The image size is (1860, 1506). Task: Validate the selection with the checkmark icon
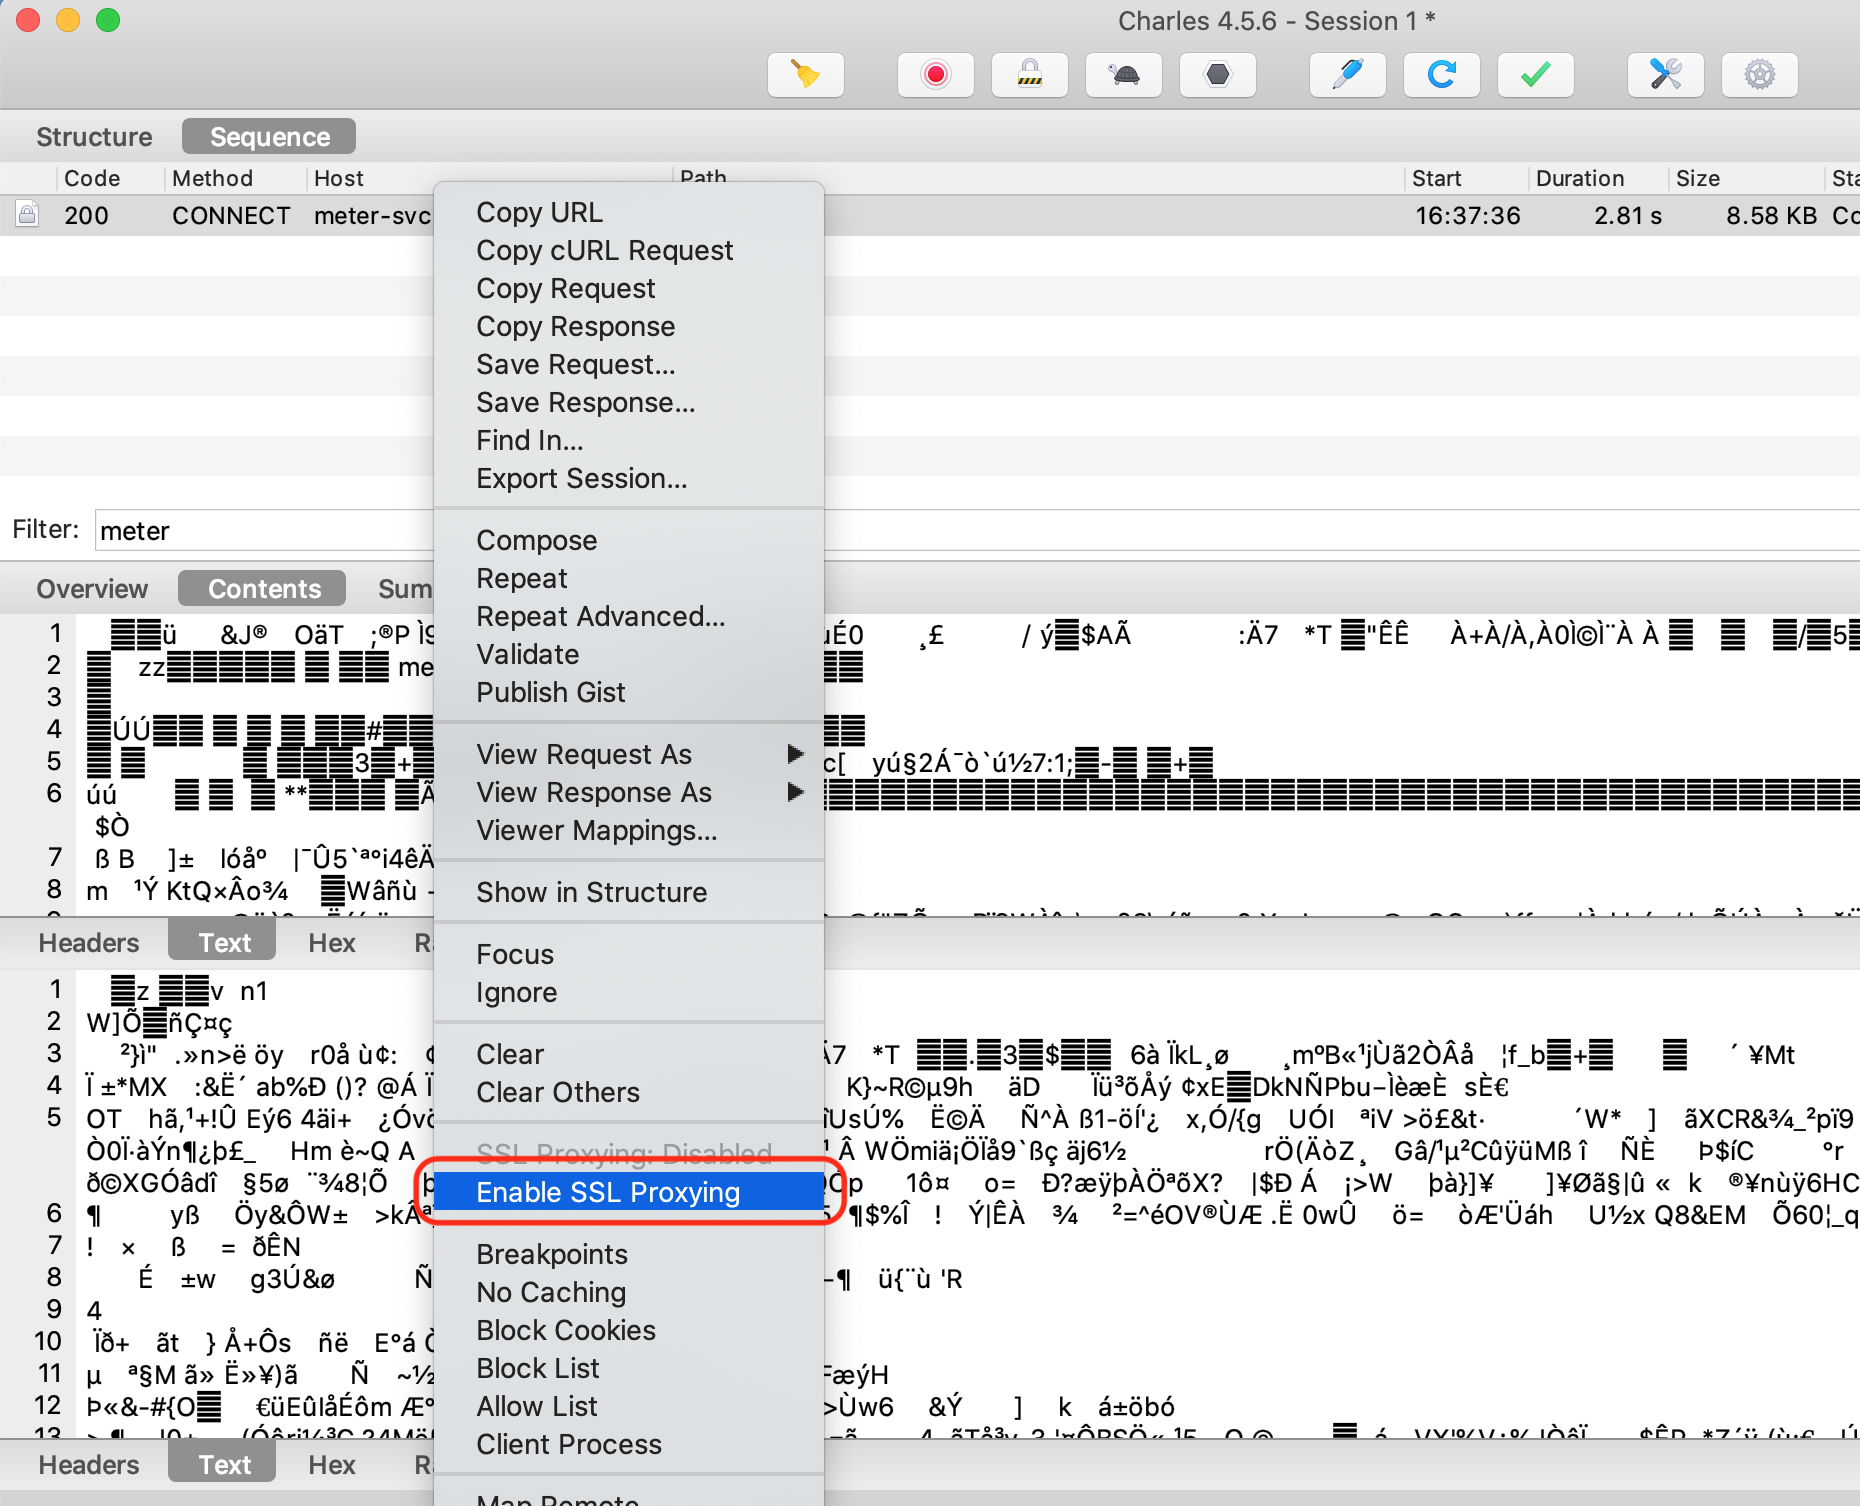(1535, 74)
